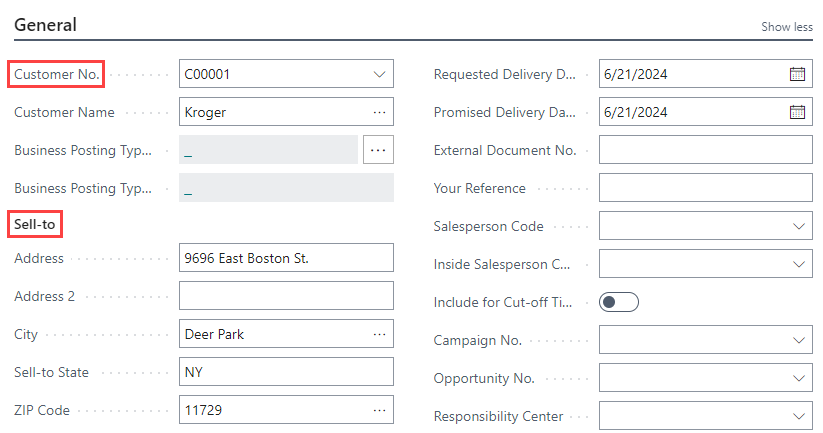The height and width of the screenshot is (433, 823).
Task: Click the Address input field
Action: pyautogui.click(x=285, y=258)
